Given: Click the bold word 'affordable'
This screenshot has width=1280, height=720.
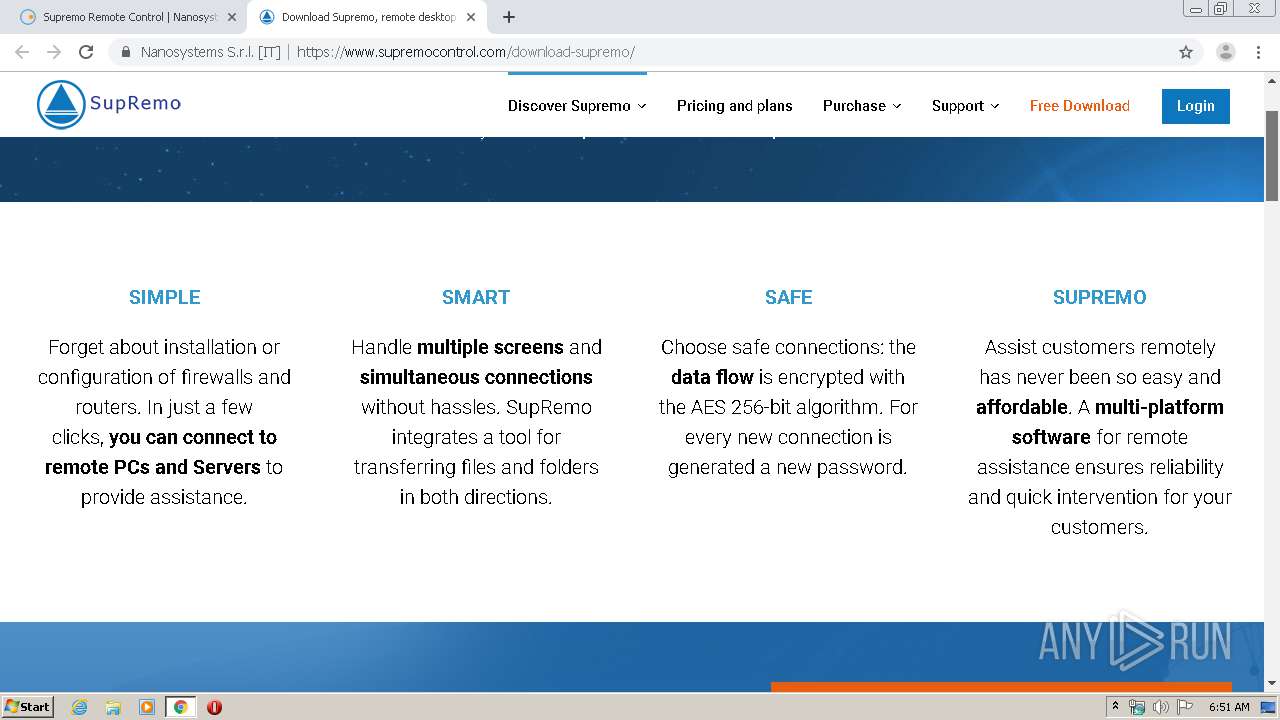Looking at the screenshot, I should [1022, 407].
